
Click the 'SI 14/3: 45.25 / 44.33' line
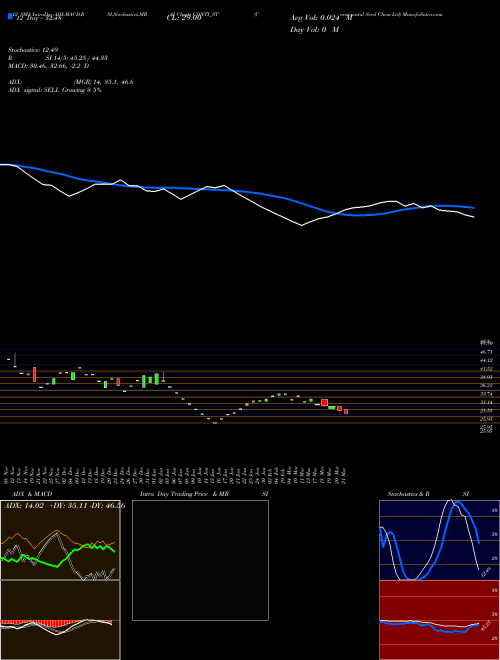[76, 58]
